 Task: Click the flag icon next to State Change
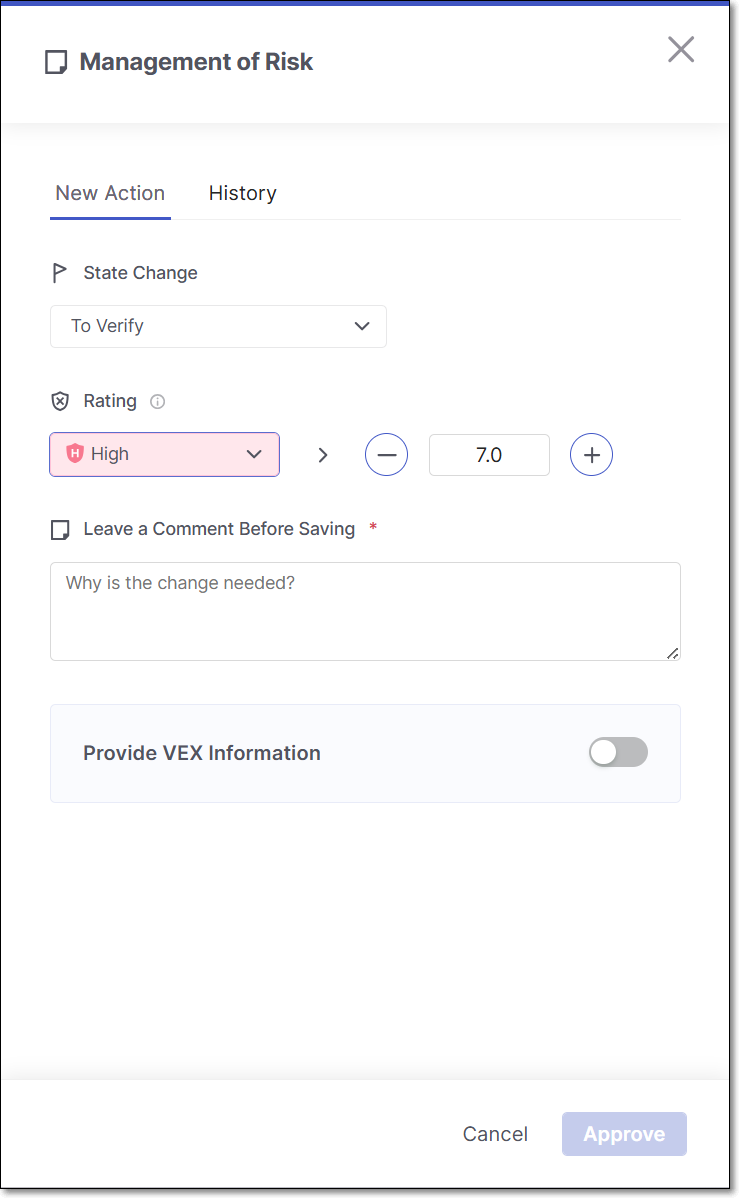click(60, 273)
